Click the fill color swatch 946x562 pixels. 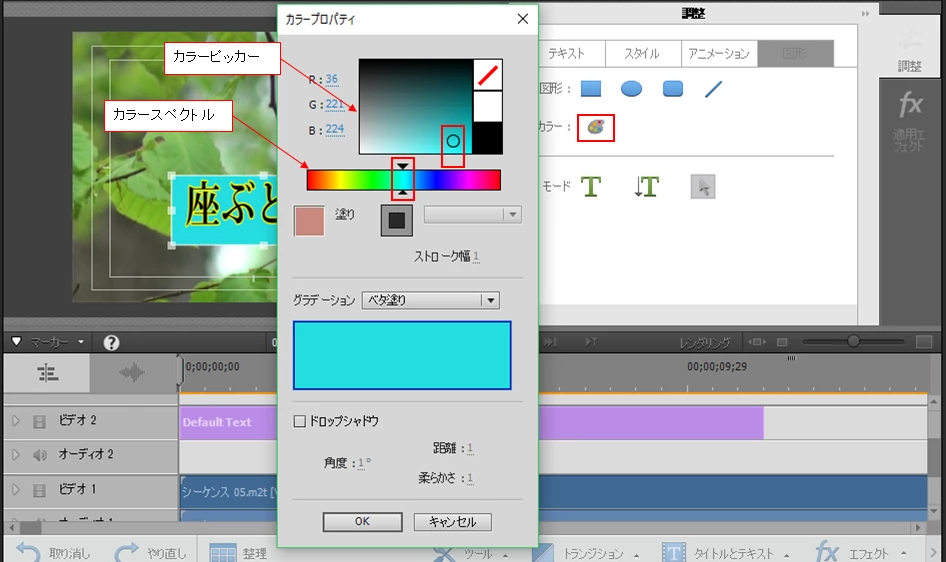(x=309, y=220)
